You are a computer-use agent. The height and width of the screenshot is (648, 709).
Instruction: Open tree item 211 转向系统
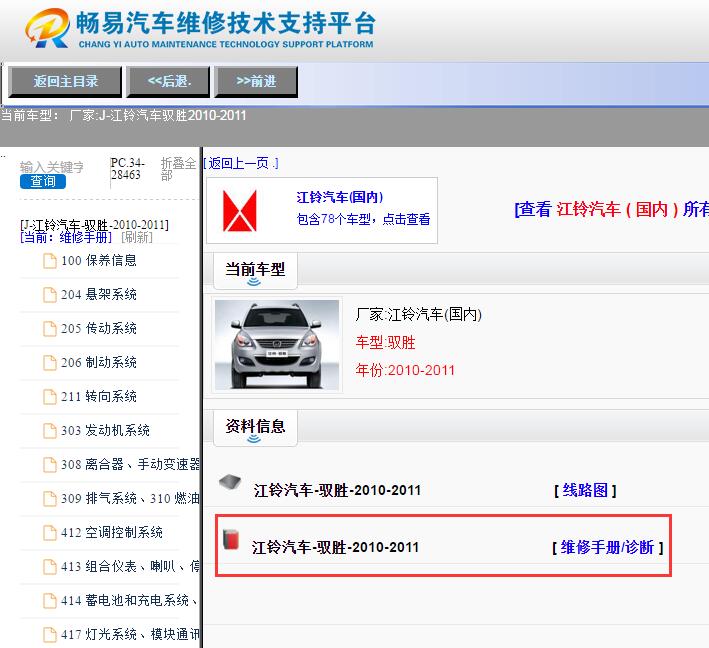[99, 397]
